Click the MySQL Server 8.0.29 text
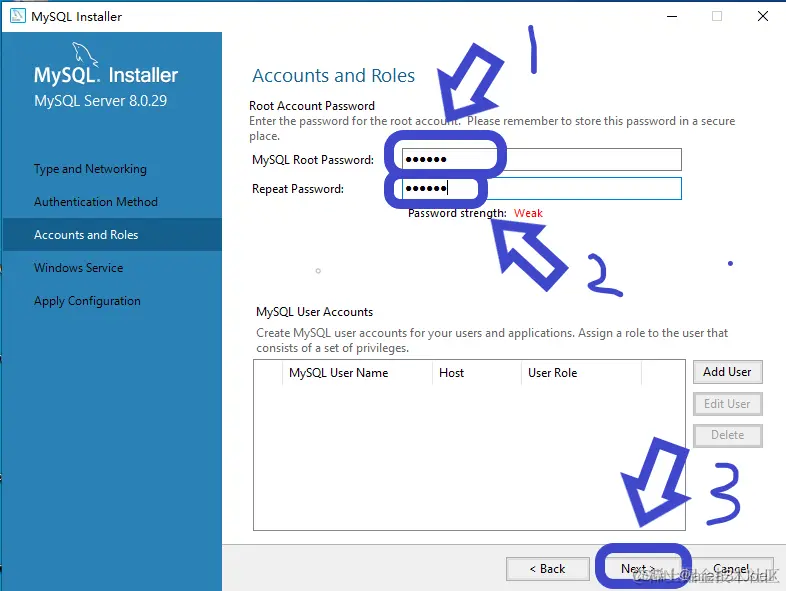Viewport: 786px width, 591px height. [100, 101]
